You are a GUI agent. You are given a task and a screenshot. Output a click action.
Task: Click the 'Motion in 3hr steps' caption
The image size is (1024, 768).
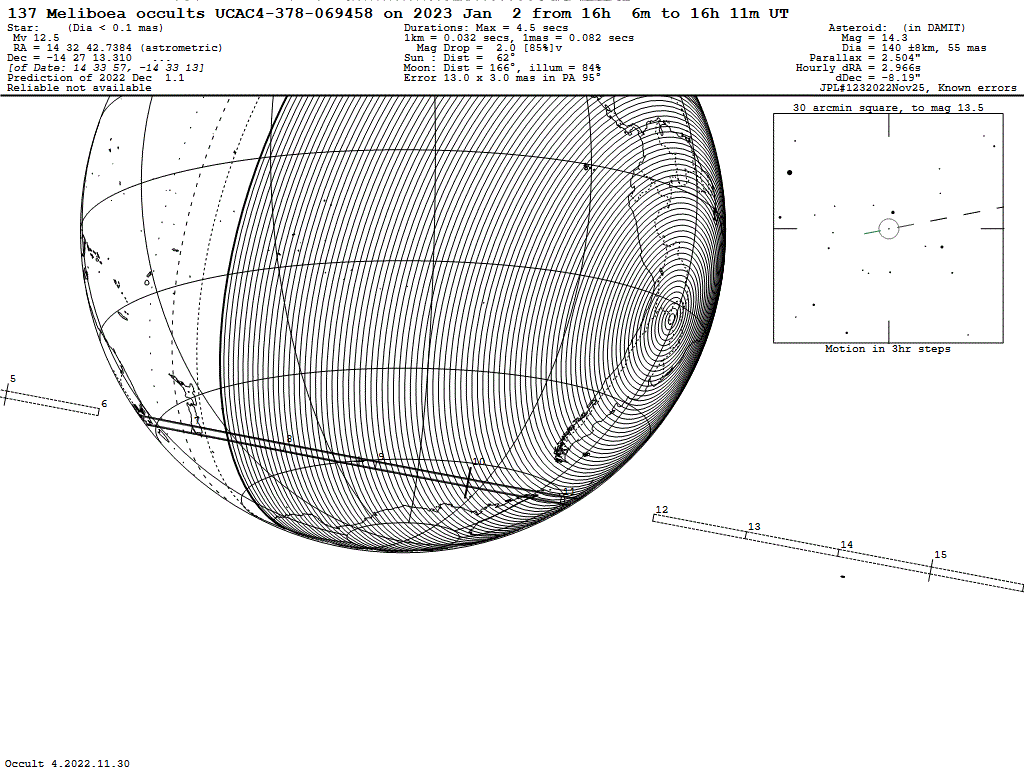coord(887,349)
